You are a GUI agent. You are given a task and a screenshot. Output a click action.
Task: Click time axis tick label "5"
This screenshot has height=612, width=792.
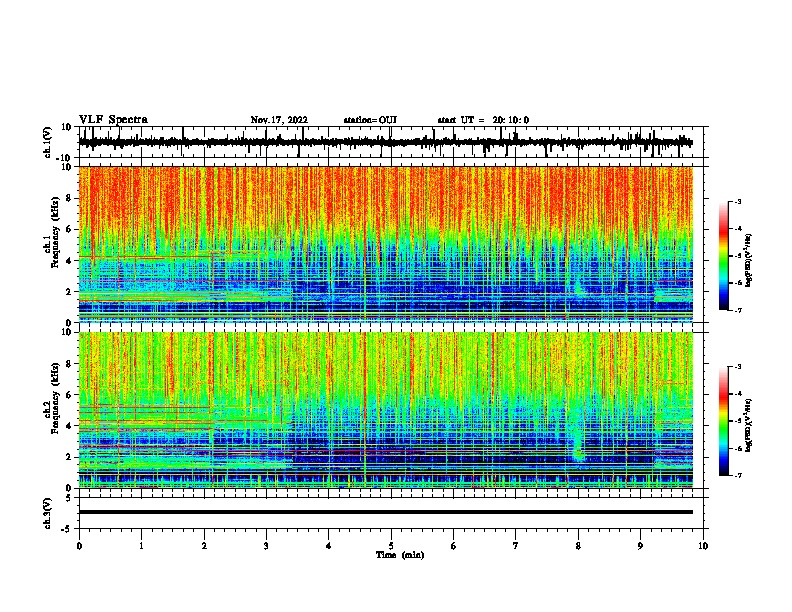[391, 546]
